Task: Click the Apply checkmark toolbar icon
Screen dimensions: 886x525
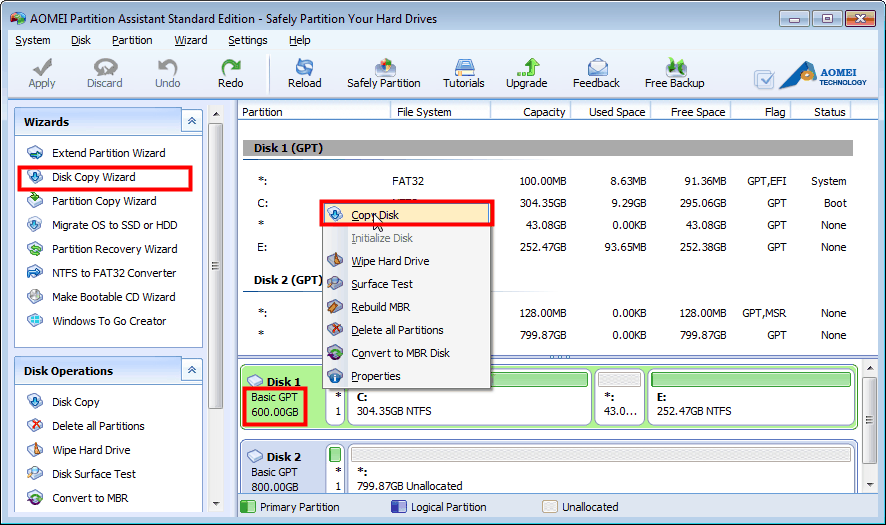Action: point(42,68)
